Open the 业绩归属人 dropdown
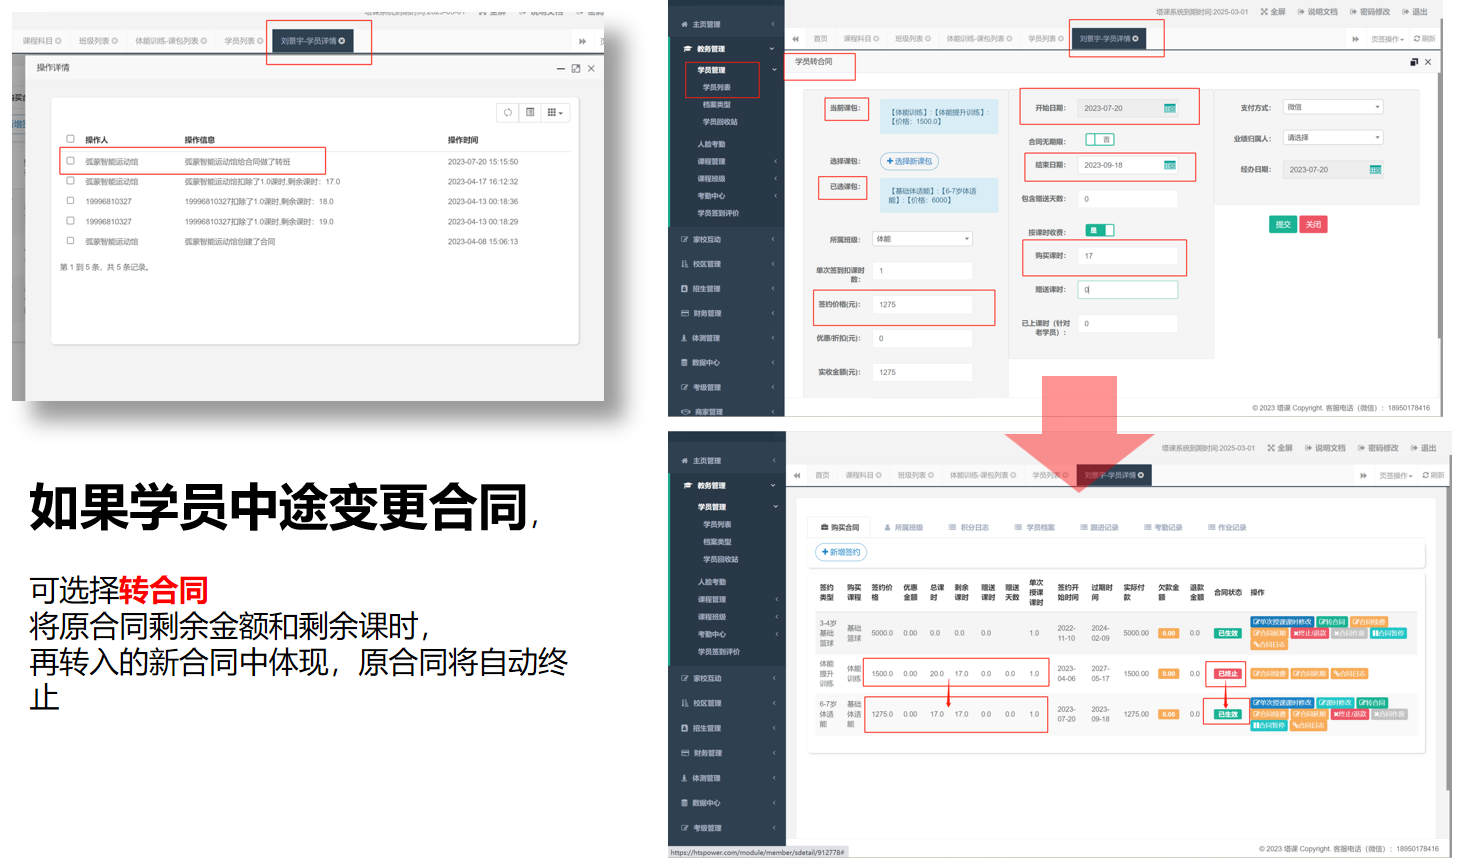This screenshot has height=866, width=1465. tap(1332, 138)
